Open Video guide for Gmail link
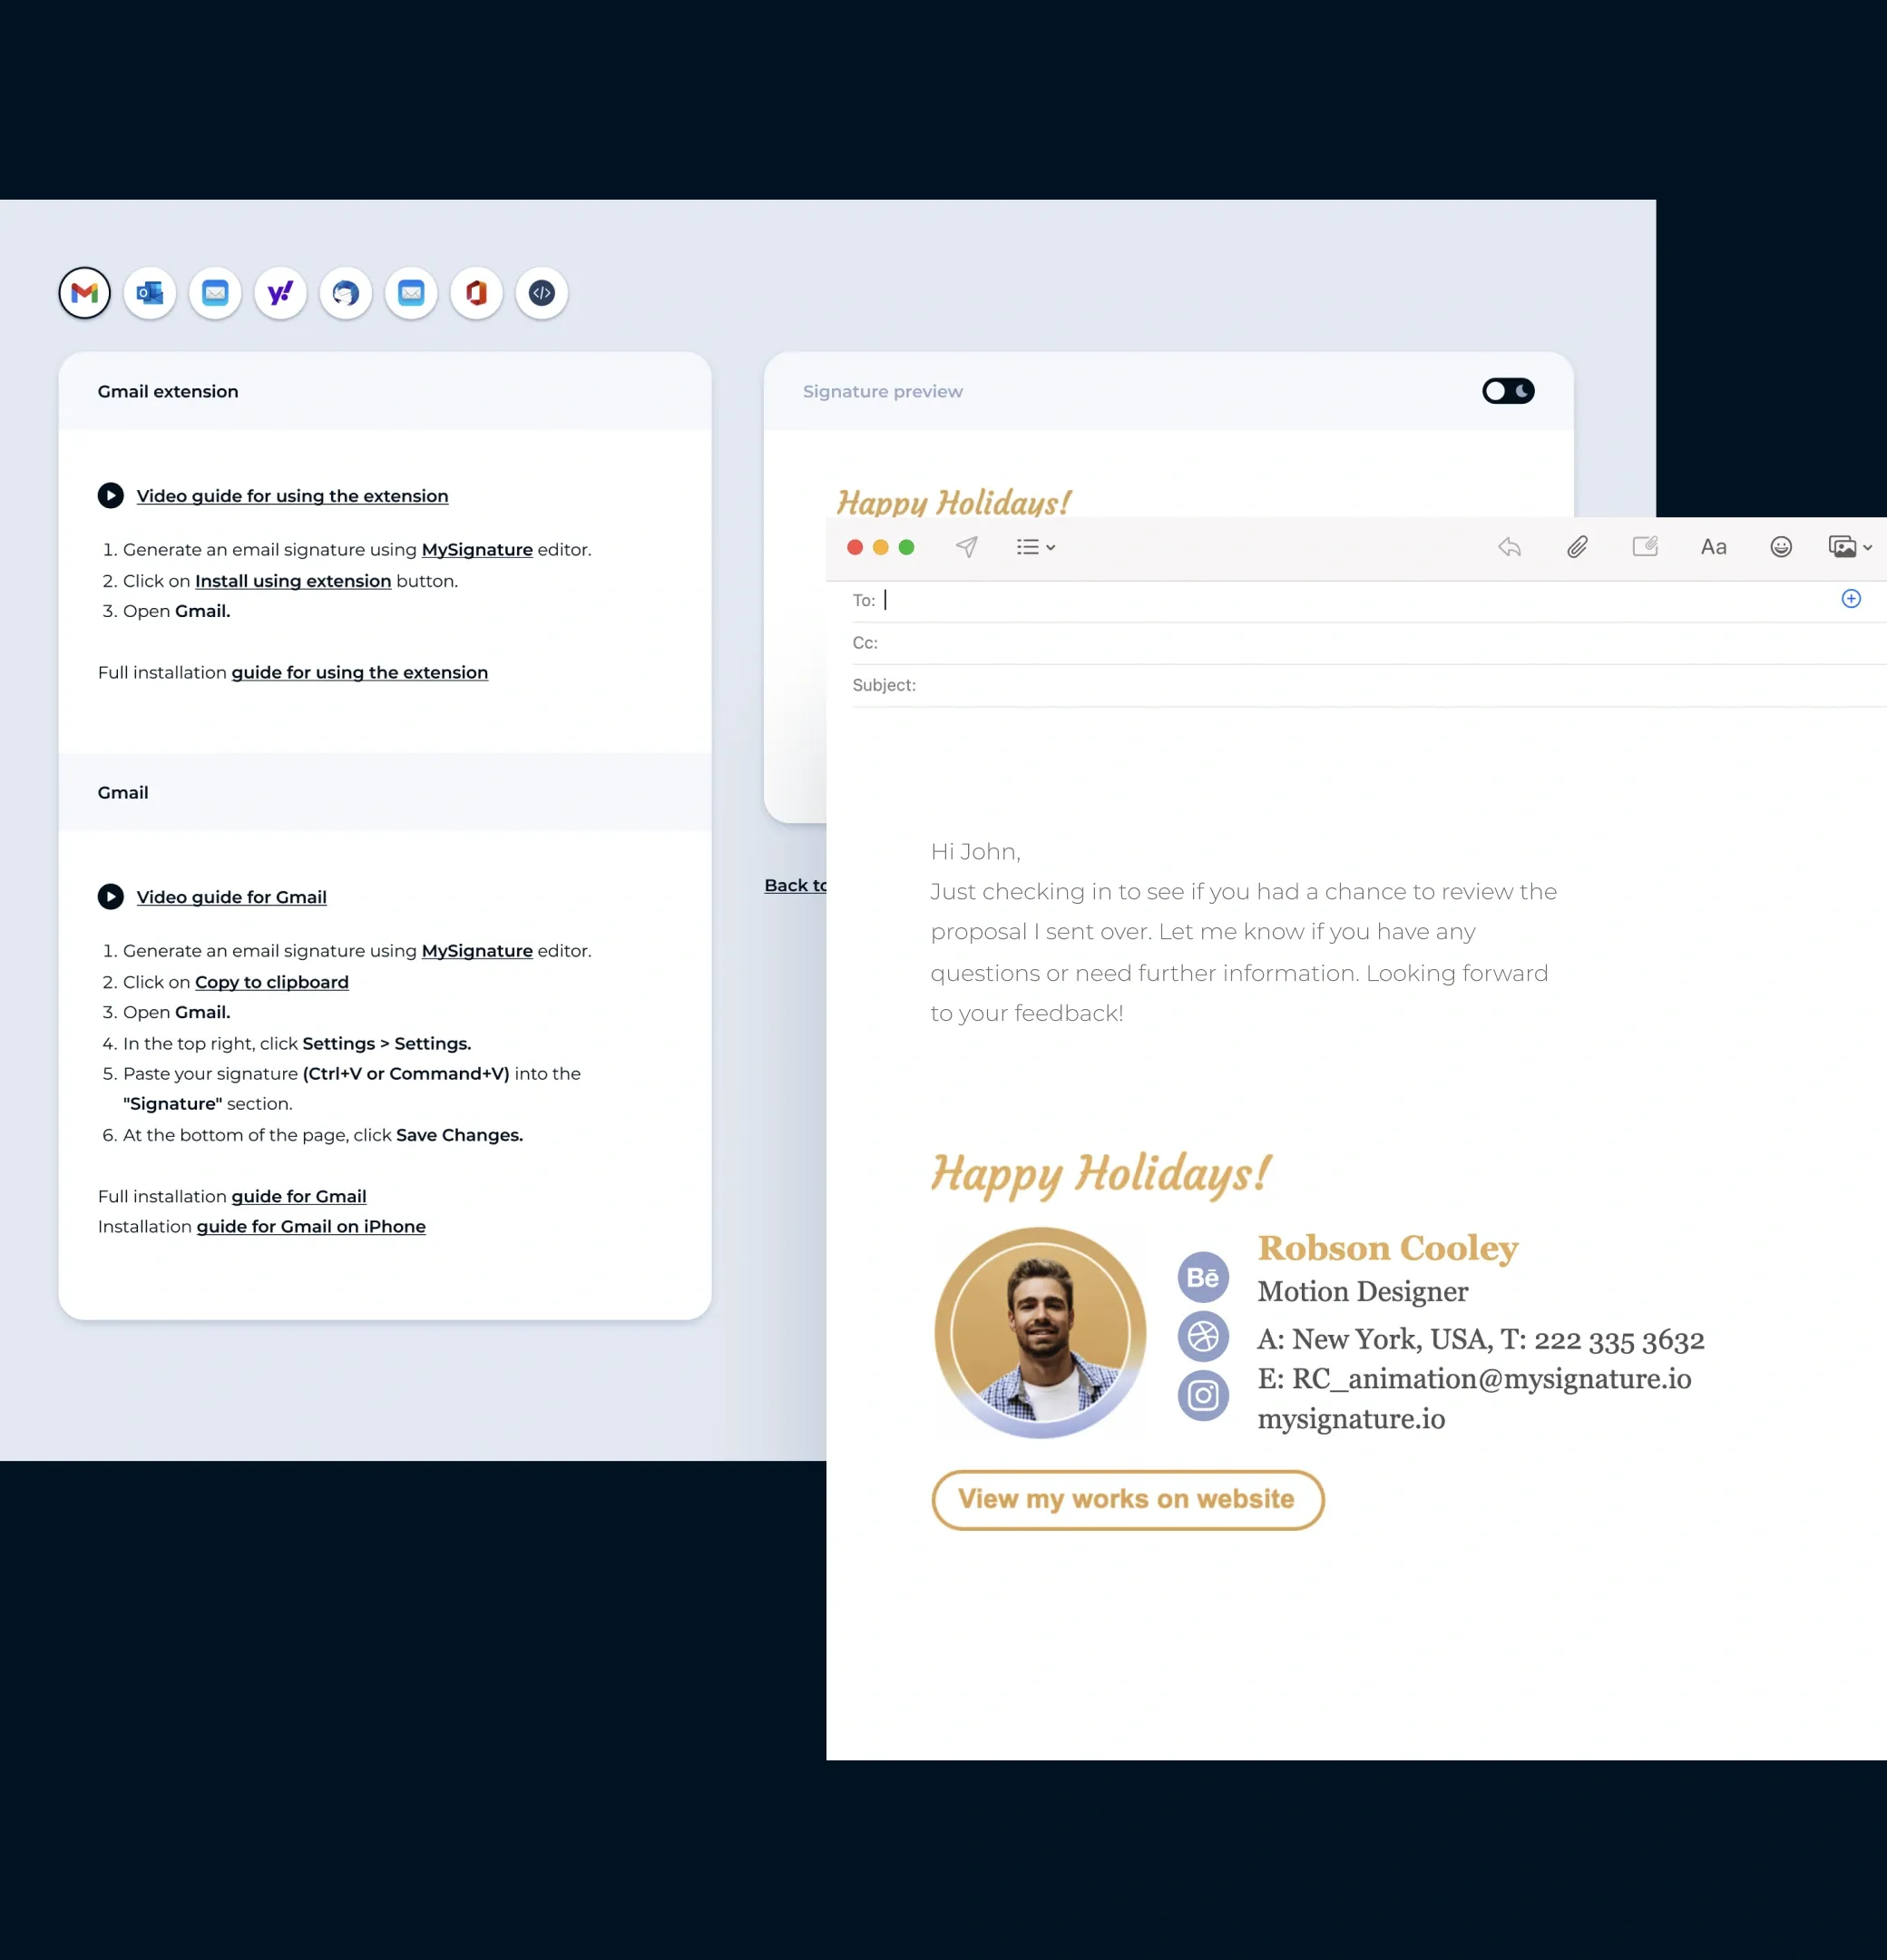Viewport: 1887px width, 1960px height. point(231,897)
